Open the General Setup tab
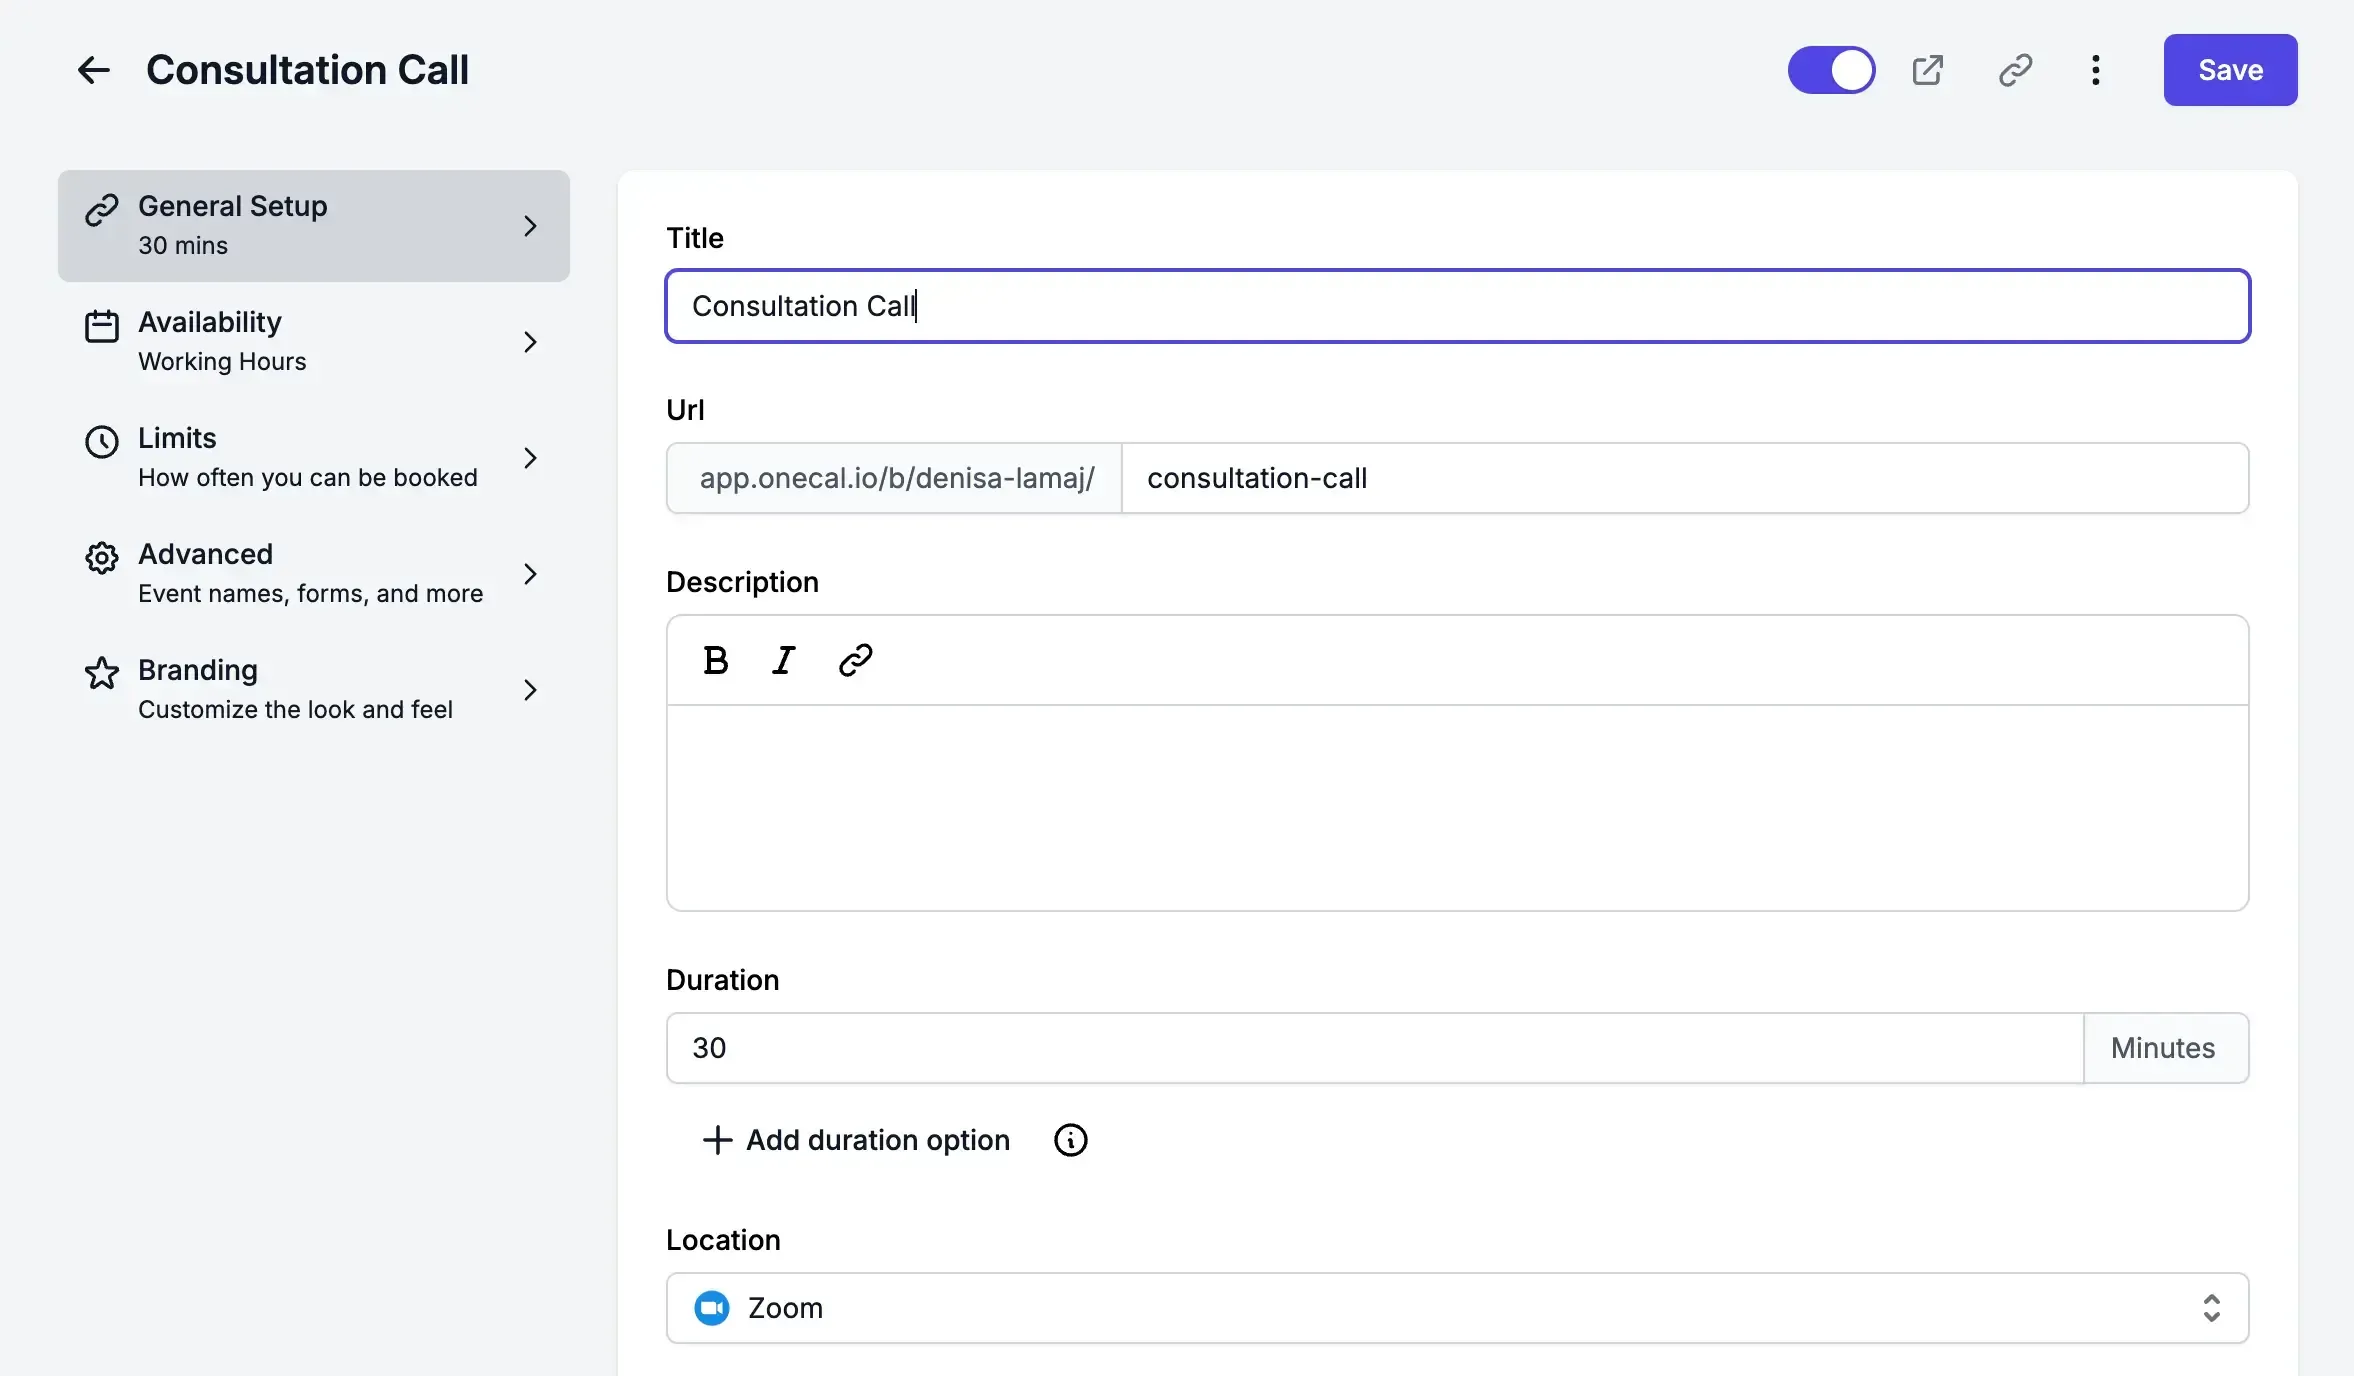The height and width of the screenshot is (1376, 2354). (x=313, y=226)
